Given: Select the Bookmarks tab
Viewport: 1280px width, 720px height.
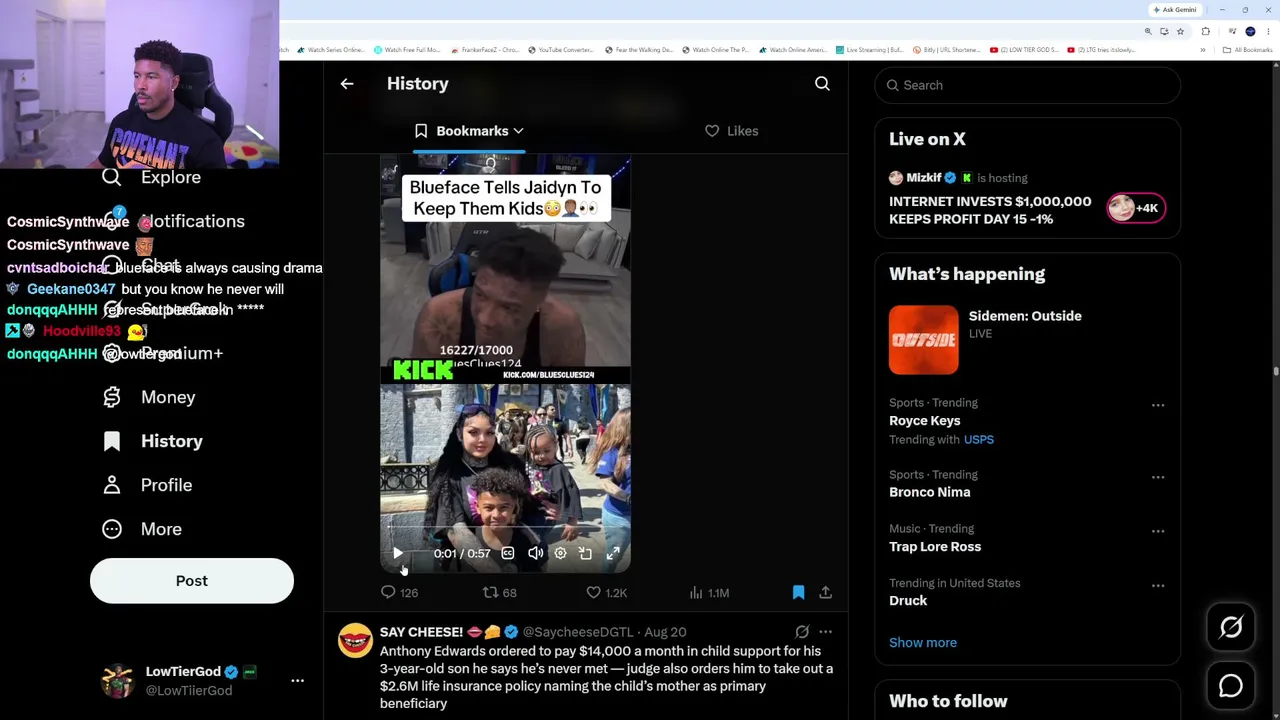Looking at the screenshot, I should coord(469,131).
